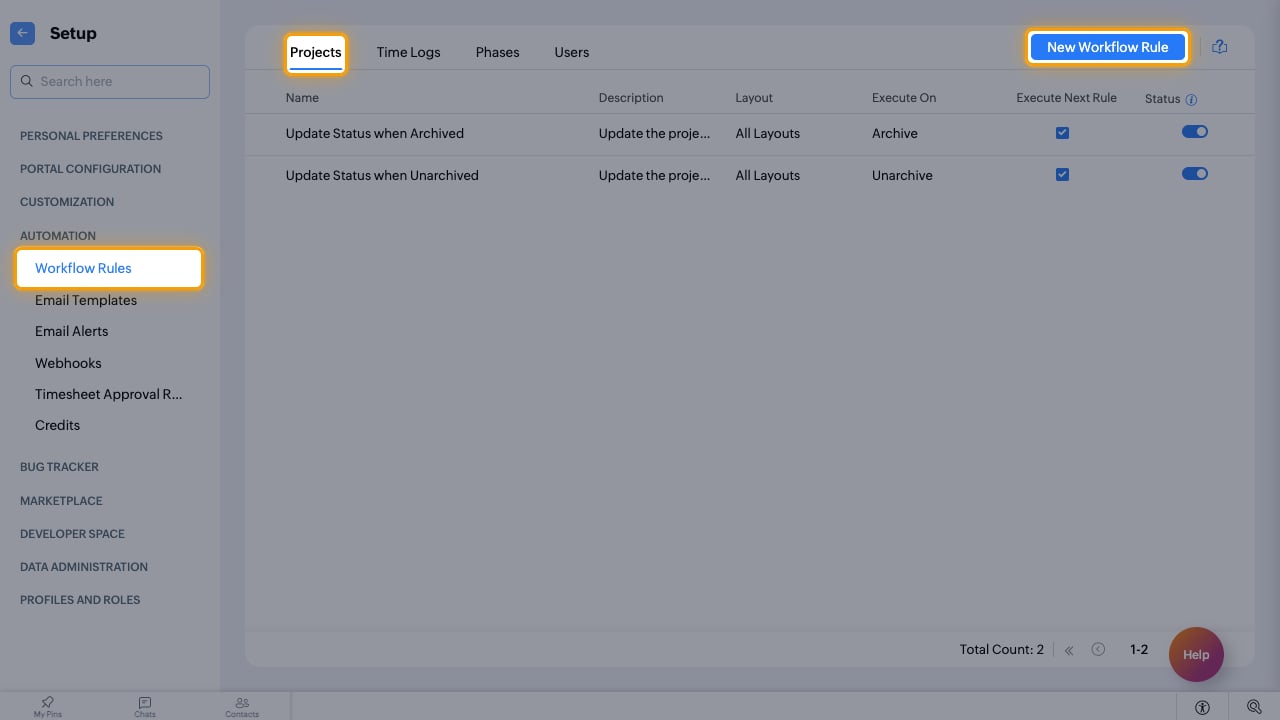Click the accessibility icon in bottom bar
Image resolution: width=1280 pixels, height=720 pixels.
pyautogui.click(x=1202, y=707)
